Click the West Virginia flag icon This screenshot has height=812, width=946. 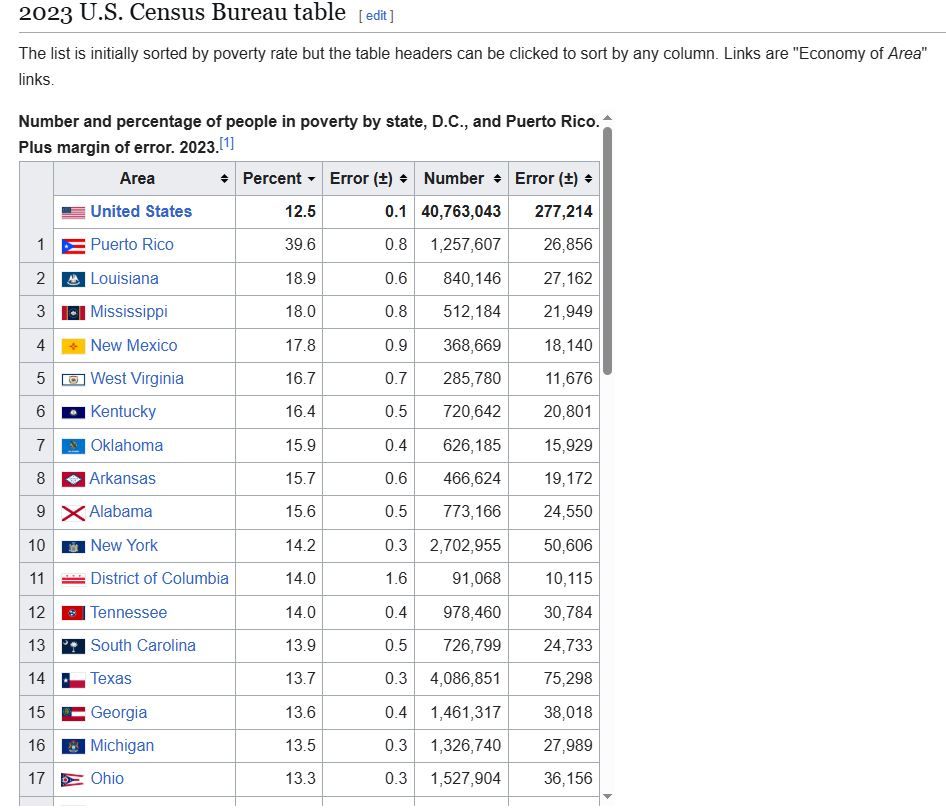(73, 379)
